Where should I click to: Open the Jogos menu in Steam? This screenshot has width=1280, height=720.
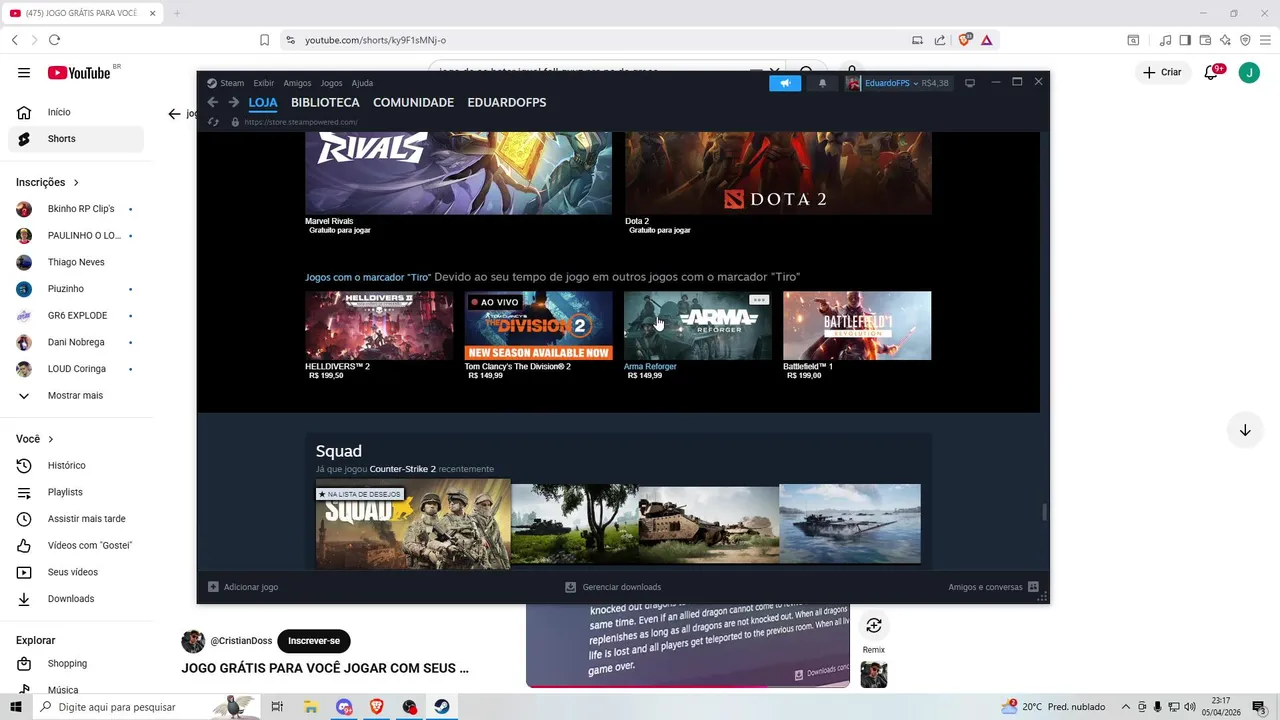point(331,83)
